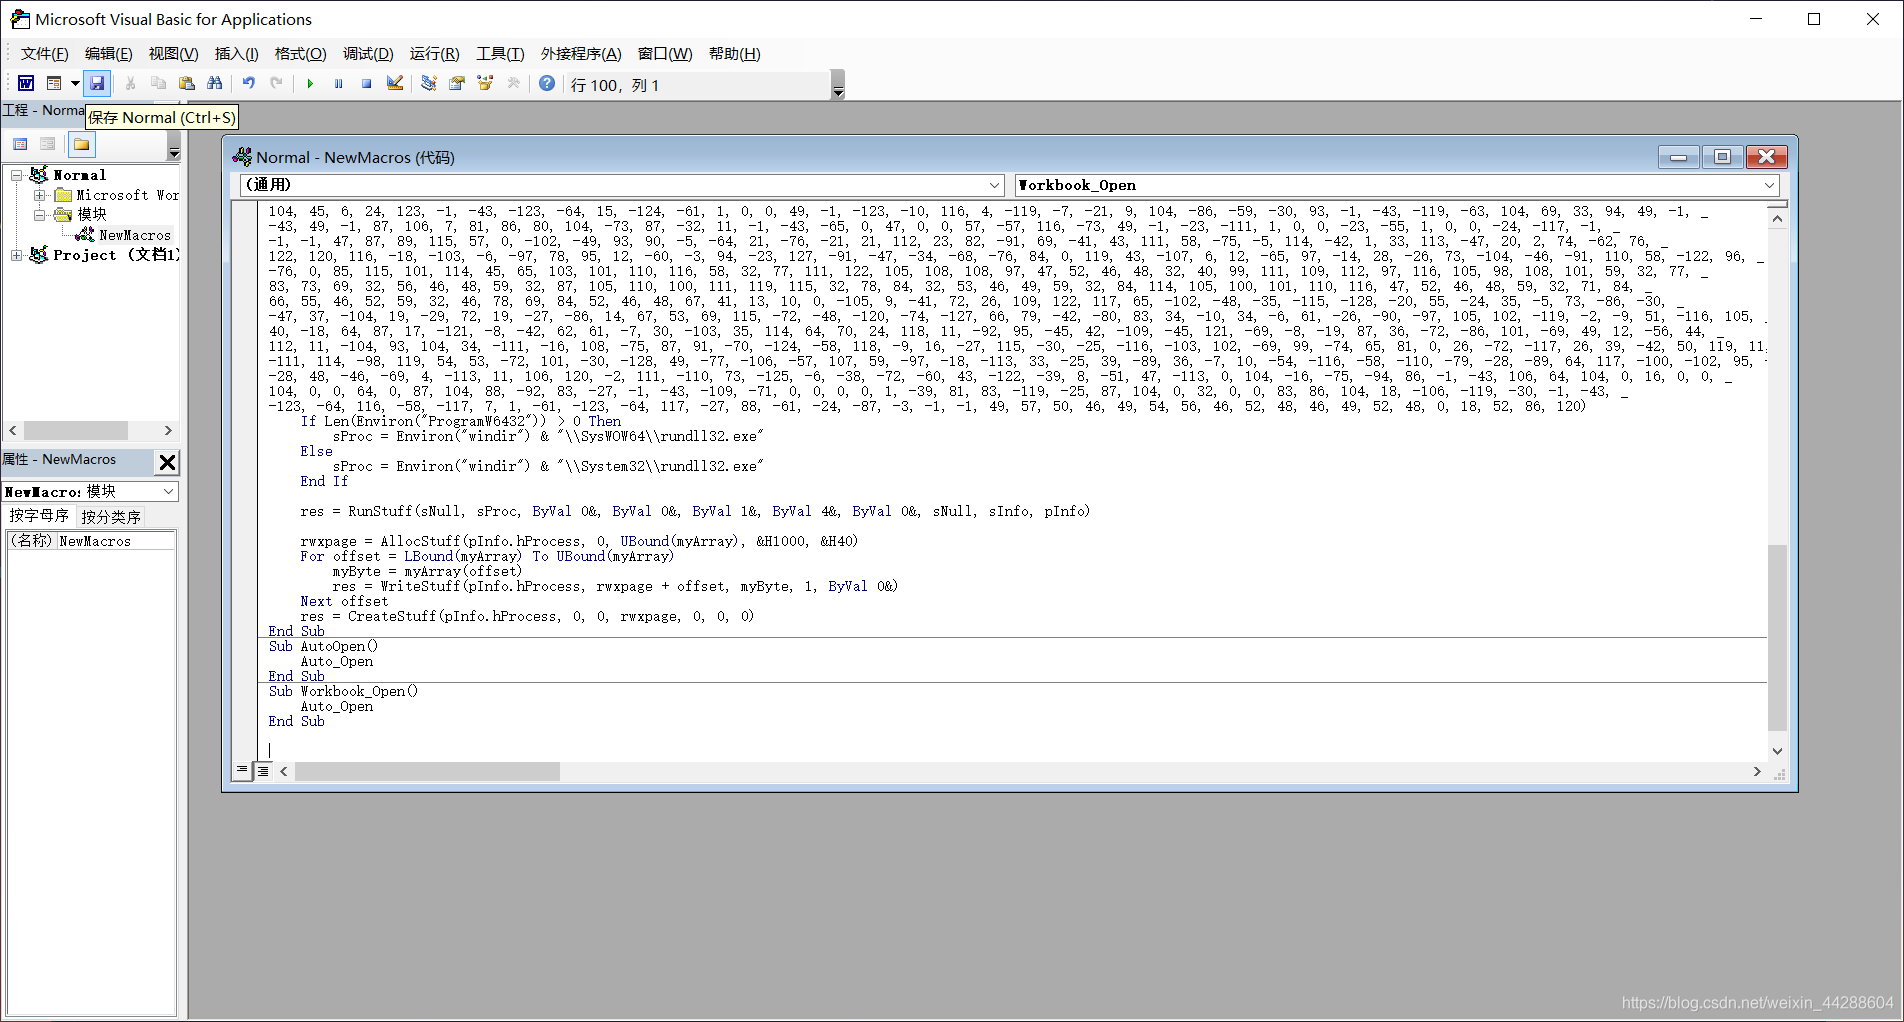Expand the Project (文档1) node
Image resolution: width=1904 pixels, height=1022 pixels.
click(x=16, y=255)
